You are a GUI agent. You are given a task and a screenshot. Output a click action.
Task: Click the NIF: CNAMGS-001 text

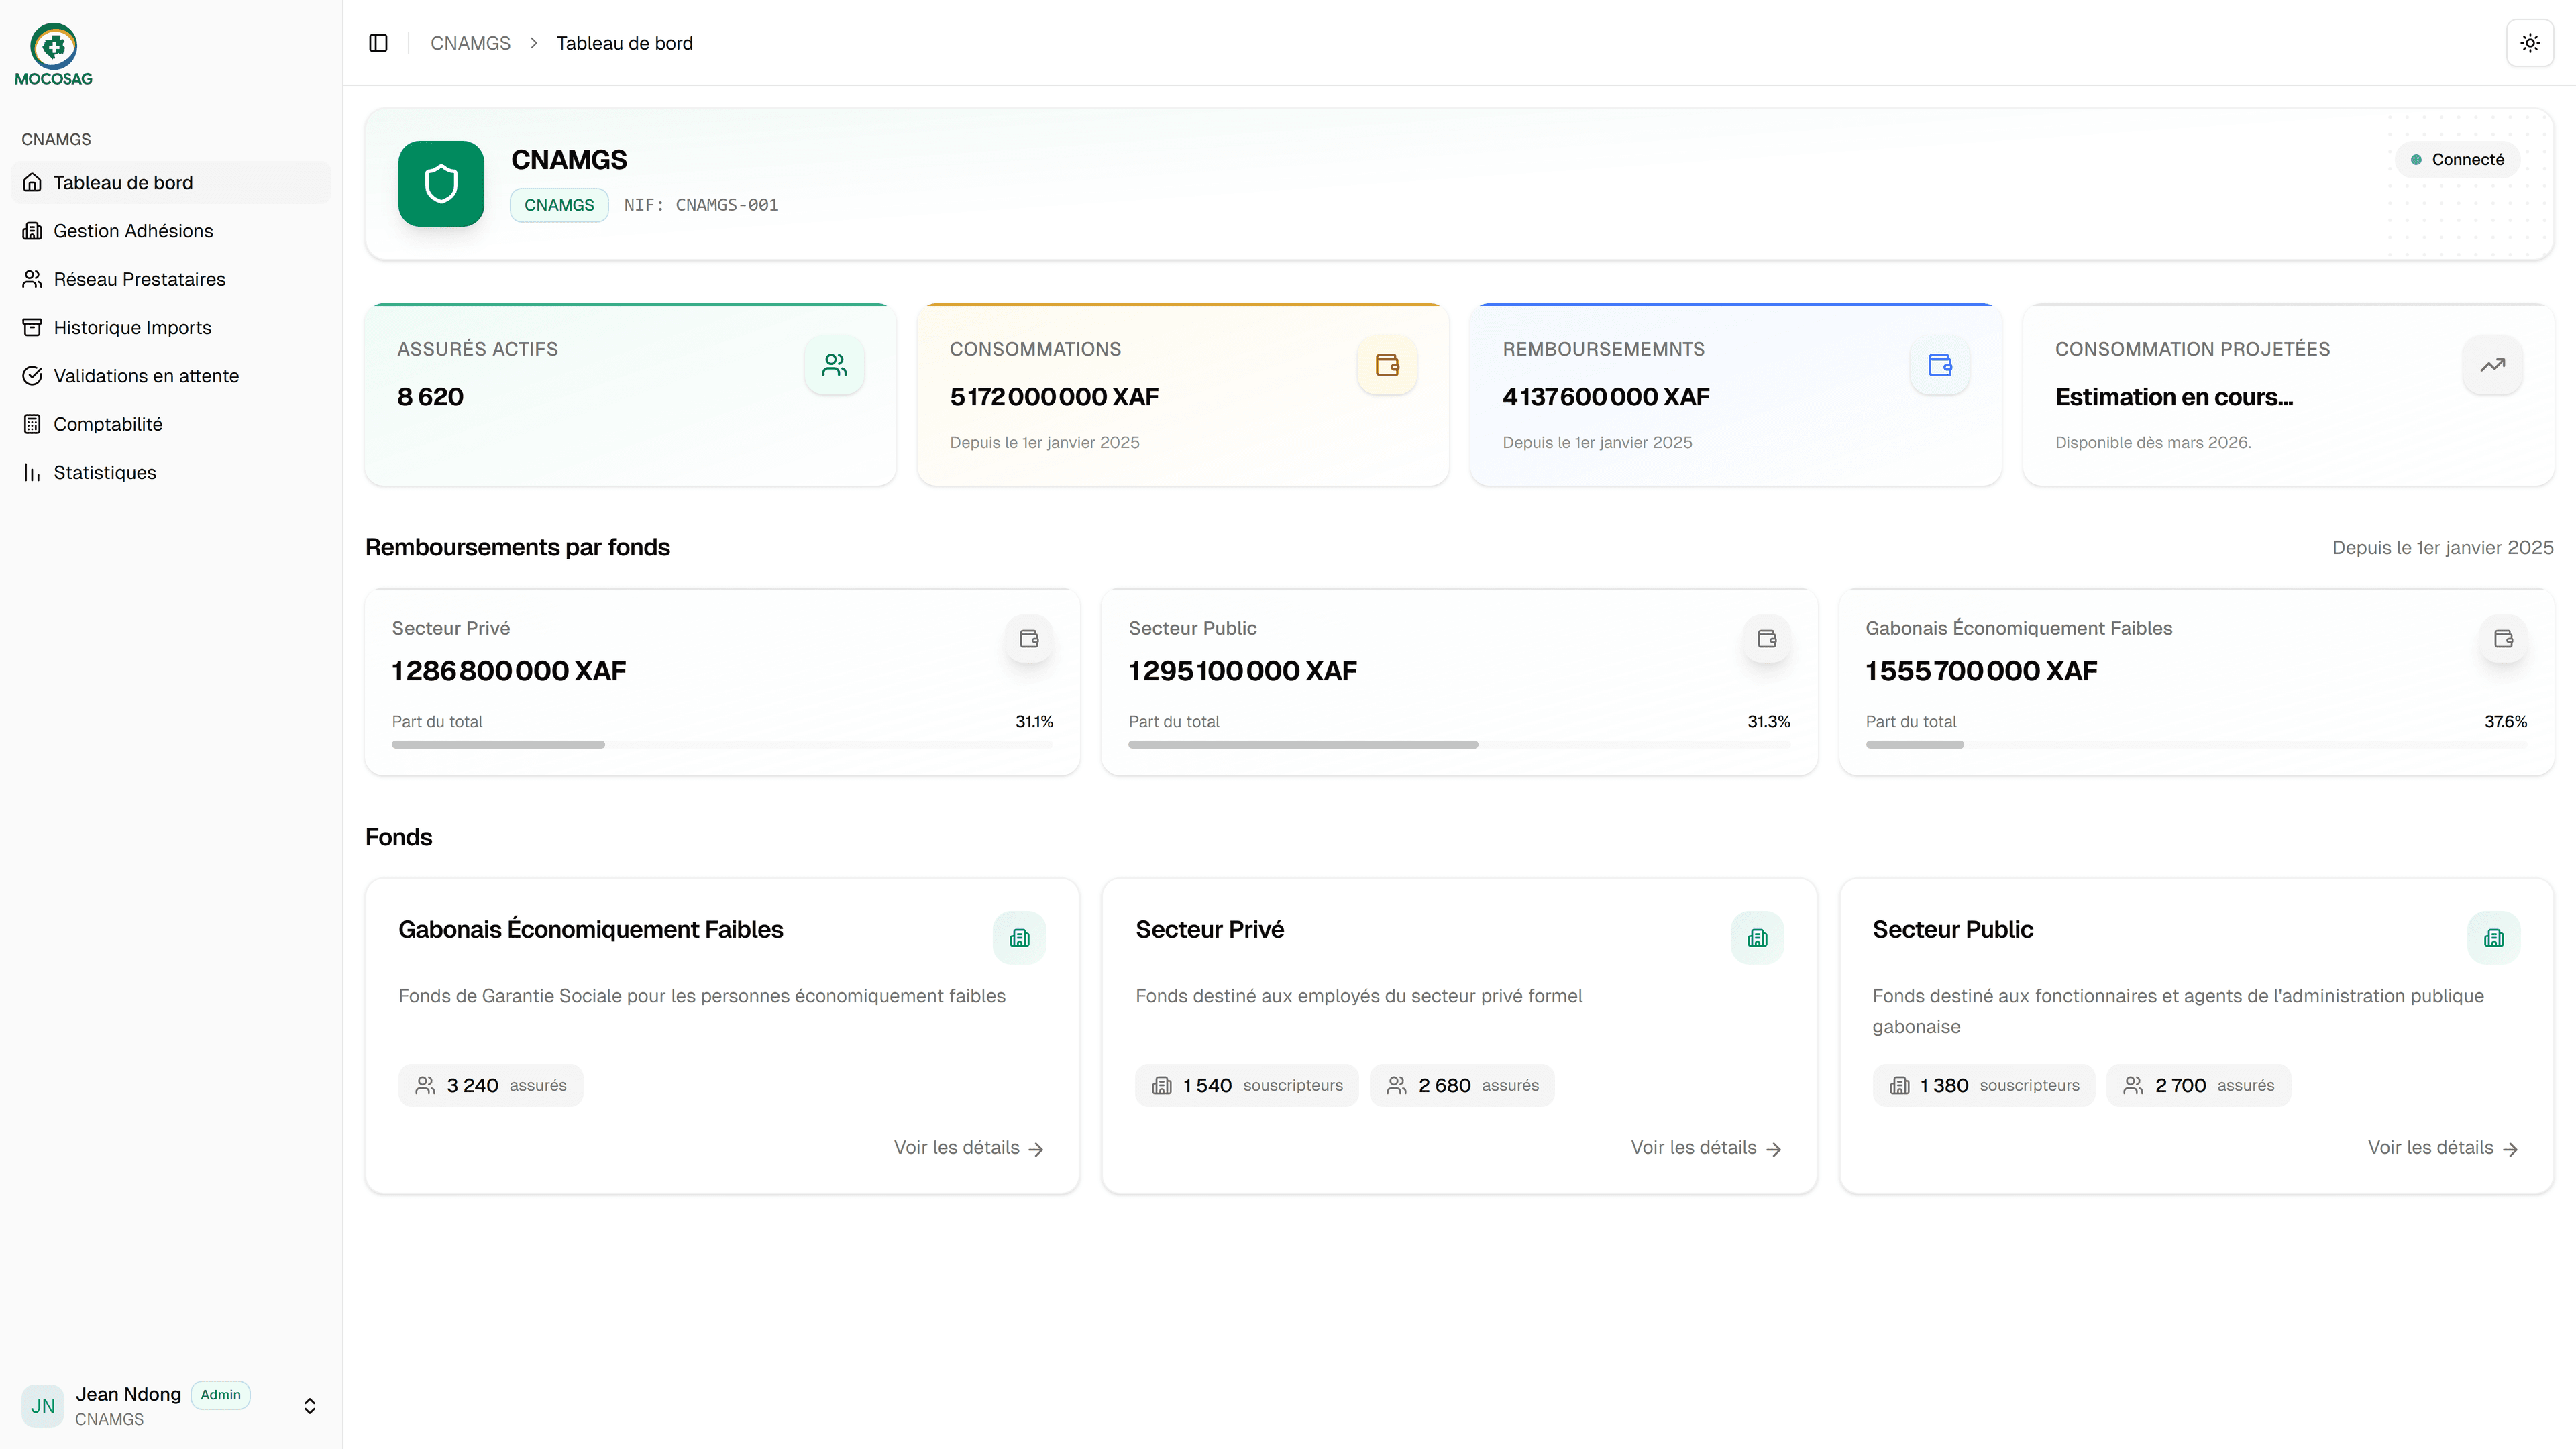[x=701, y=205]
